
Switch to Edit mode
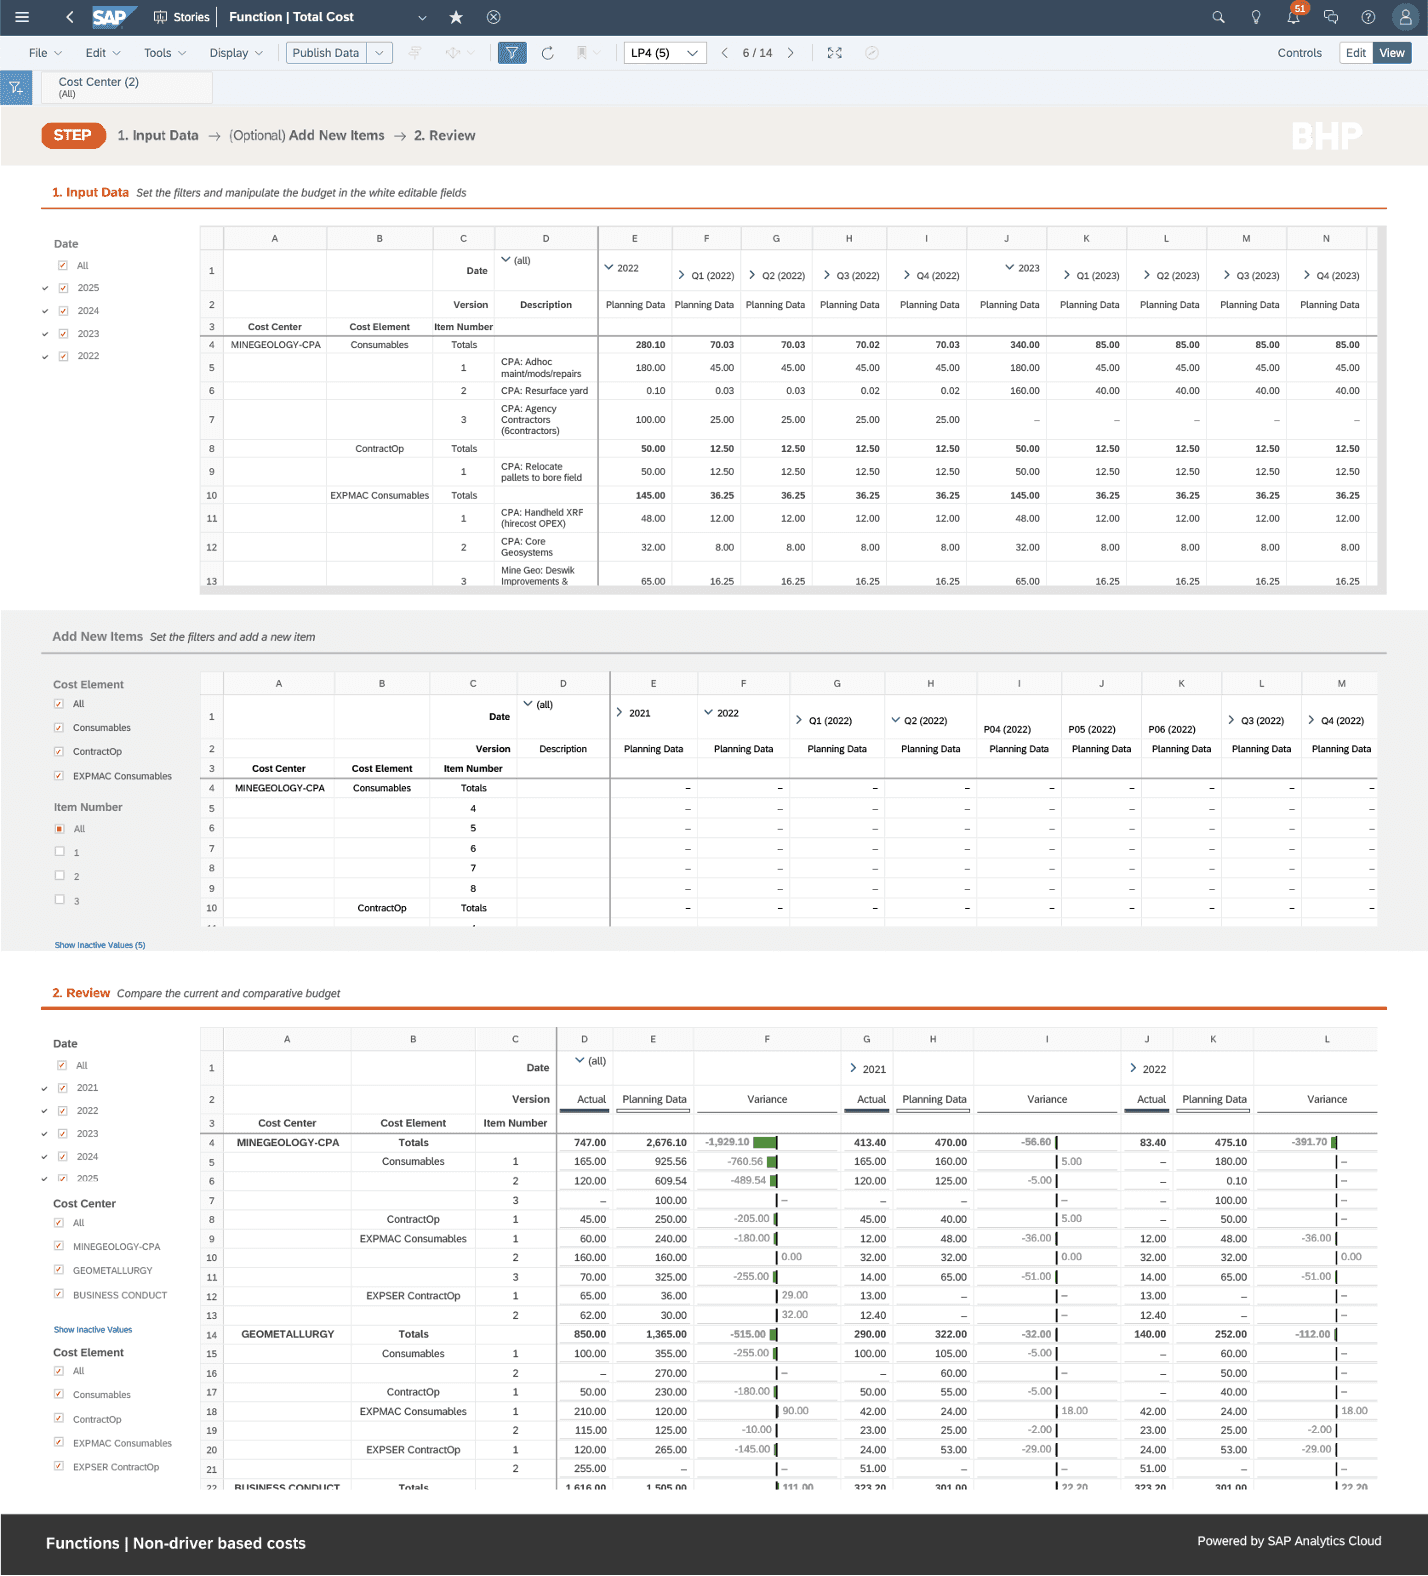(x=1356, y=53)
